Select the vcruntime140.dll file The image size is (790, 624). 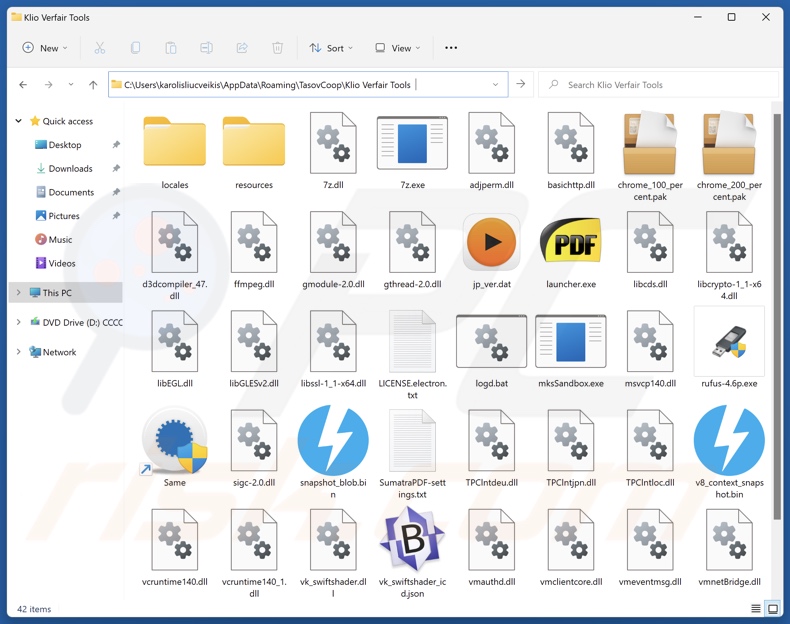pyautogui.click(x=174, y=548)
